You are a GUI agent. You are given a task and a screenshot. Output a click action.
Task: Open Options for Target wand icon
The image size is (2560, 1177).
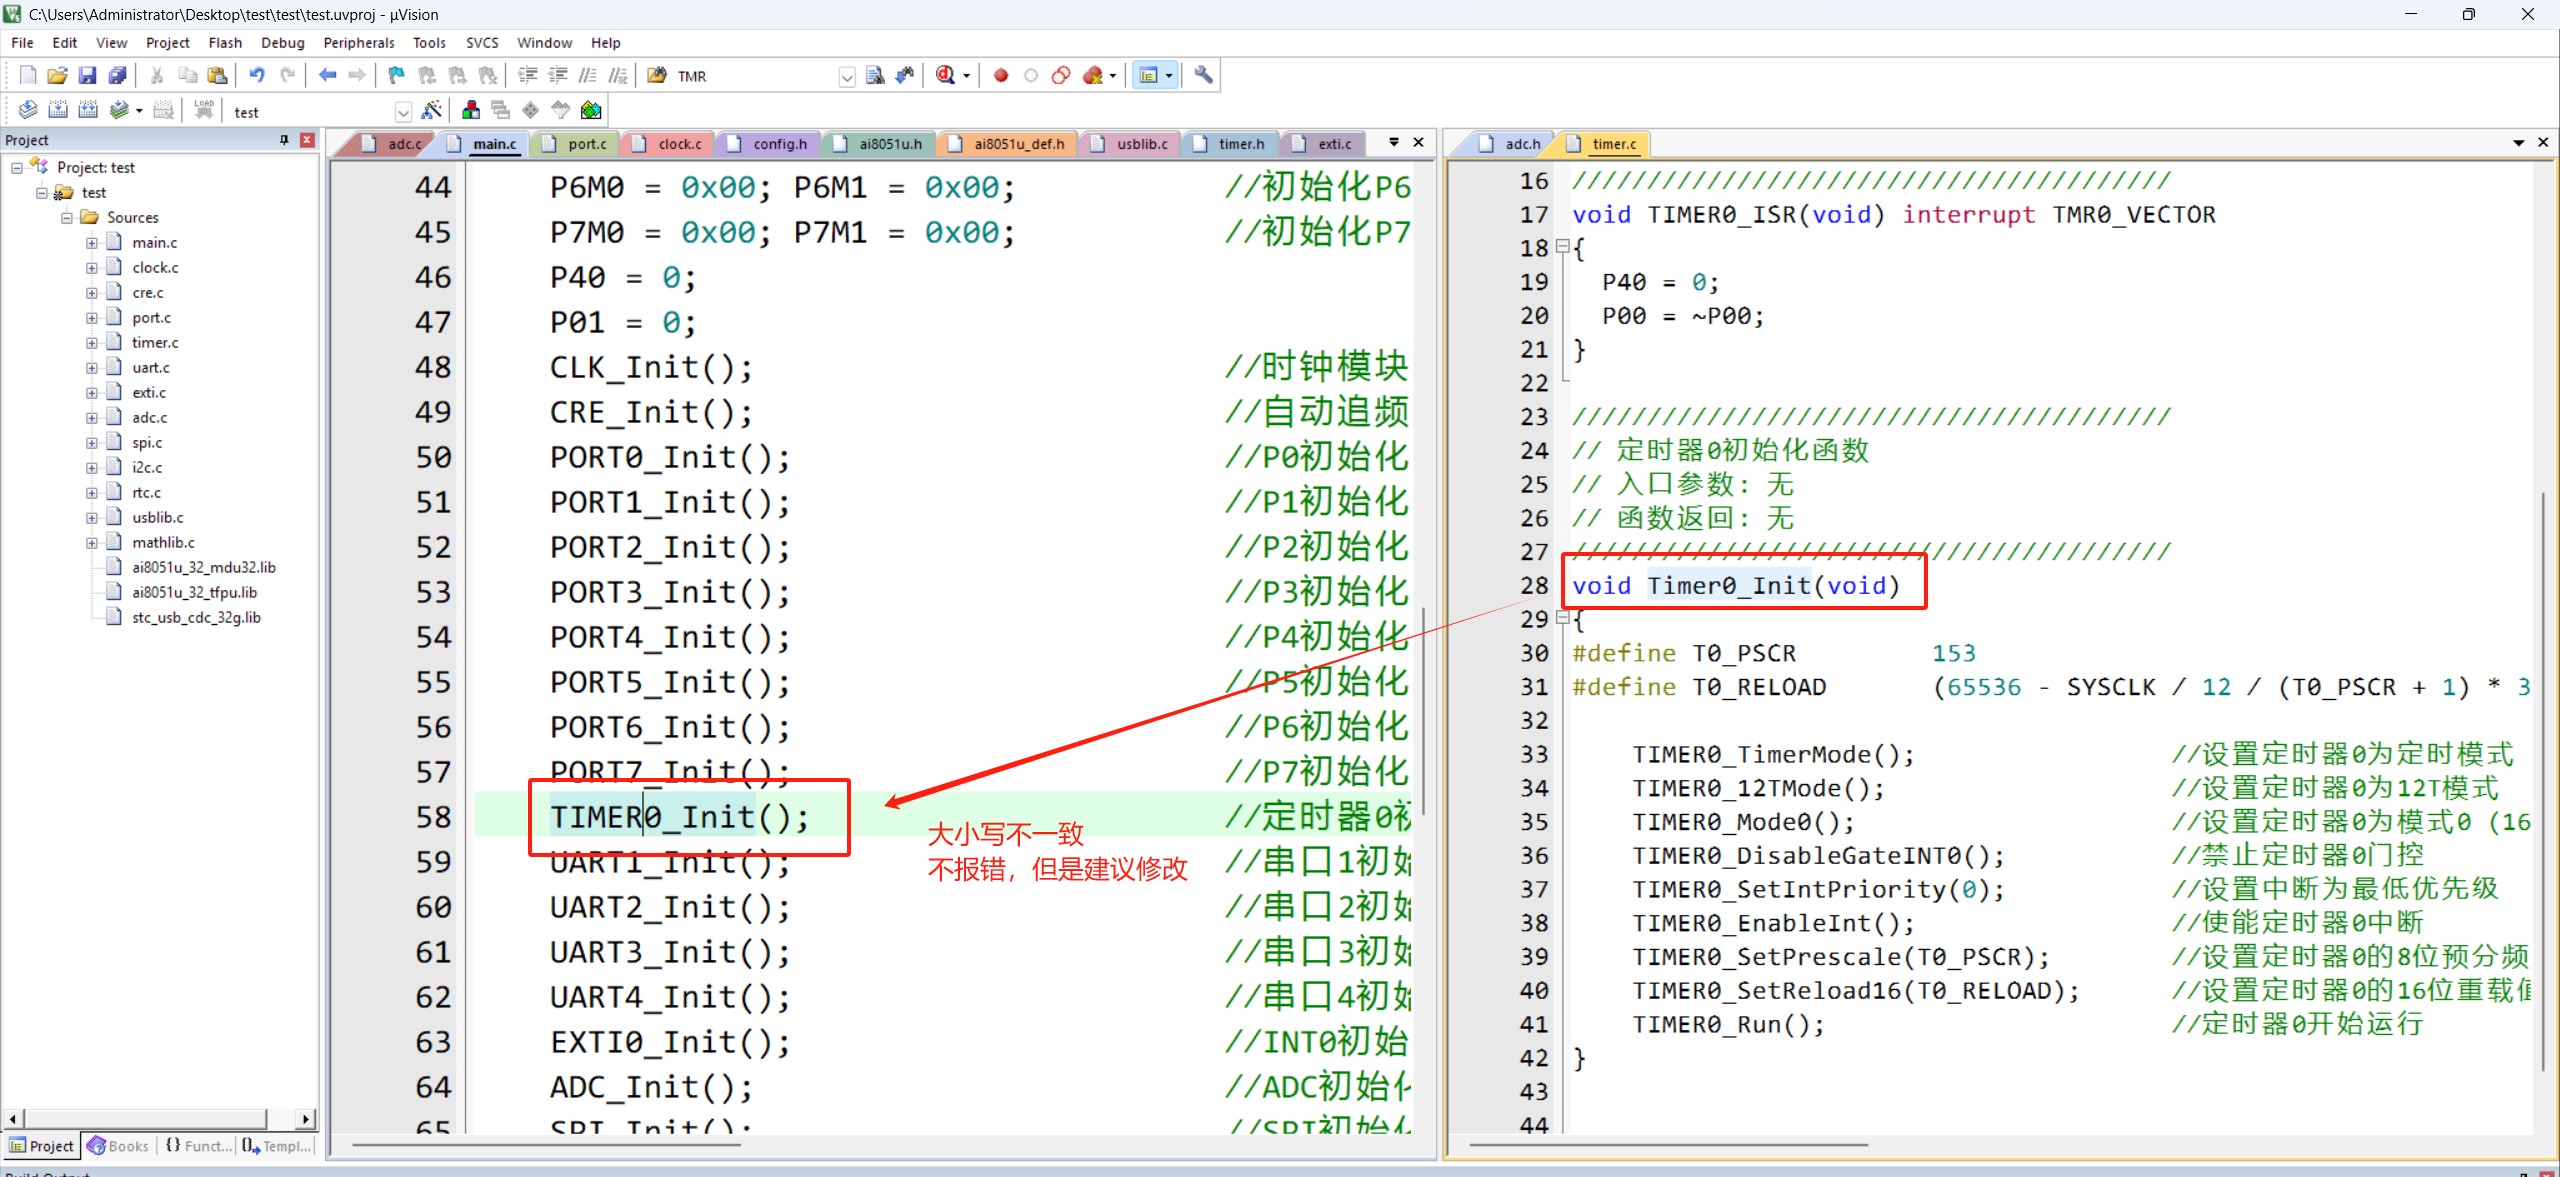tap(432, 110)
